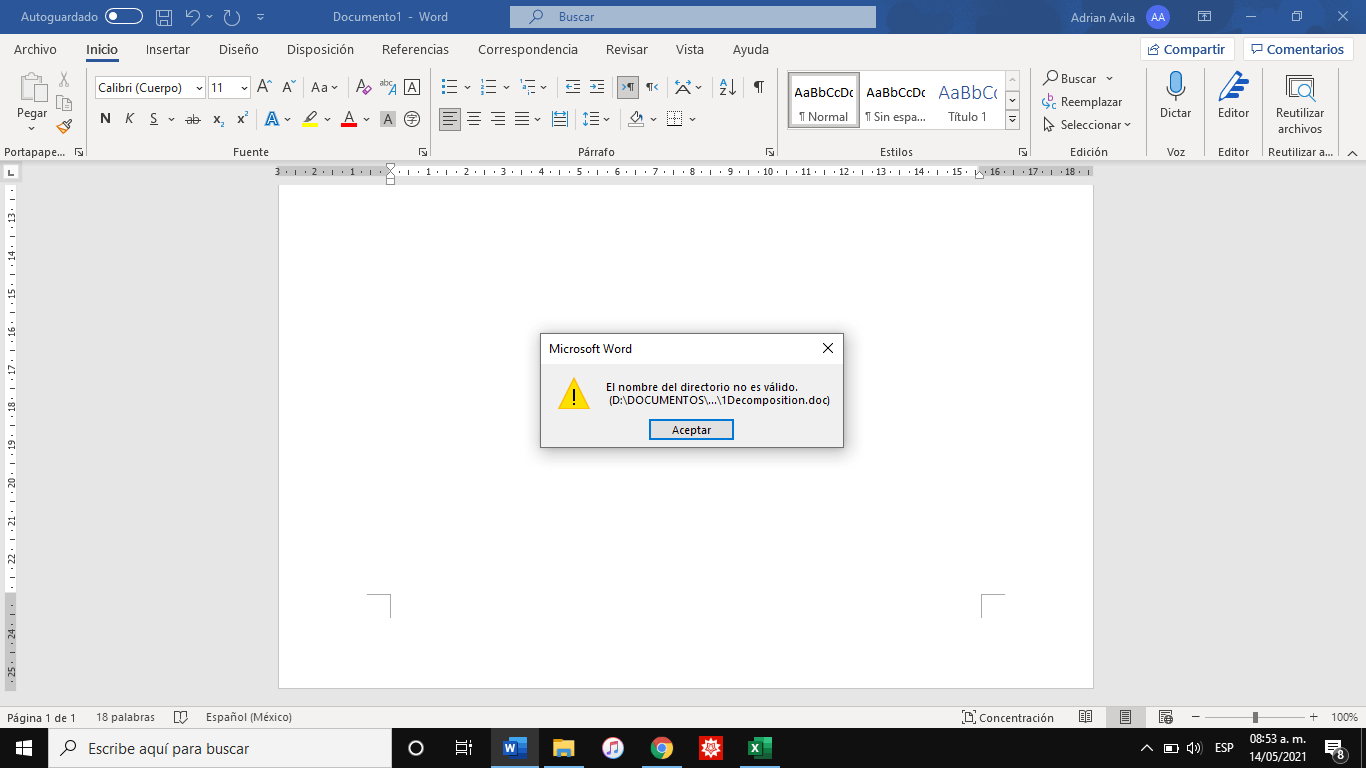Toggle show paragraph marks
The width and height of the screenshot is (1366, 768).
tap(759, 87)
